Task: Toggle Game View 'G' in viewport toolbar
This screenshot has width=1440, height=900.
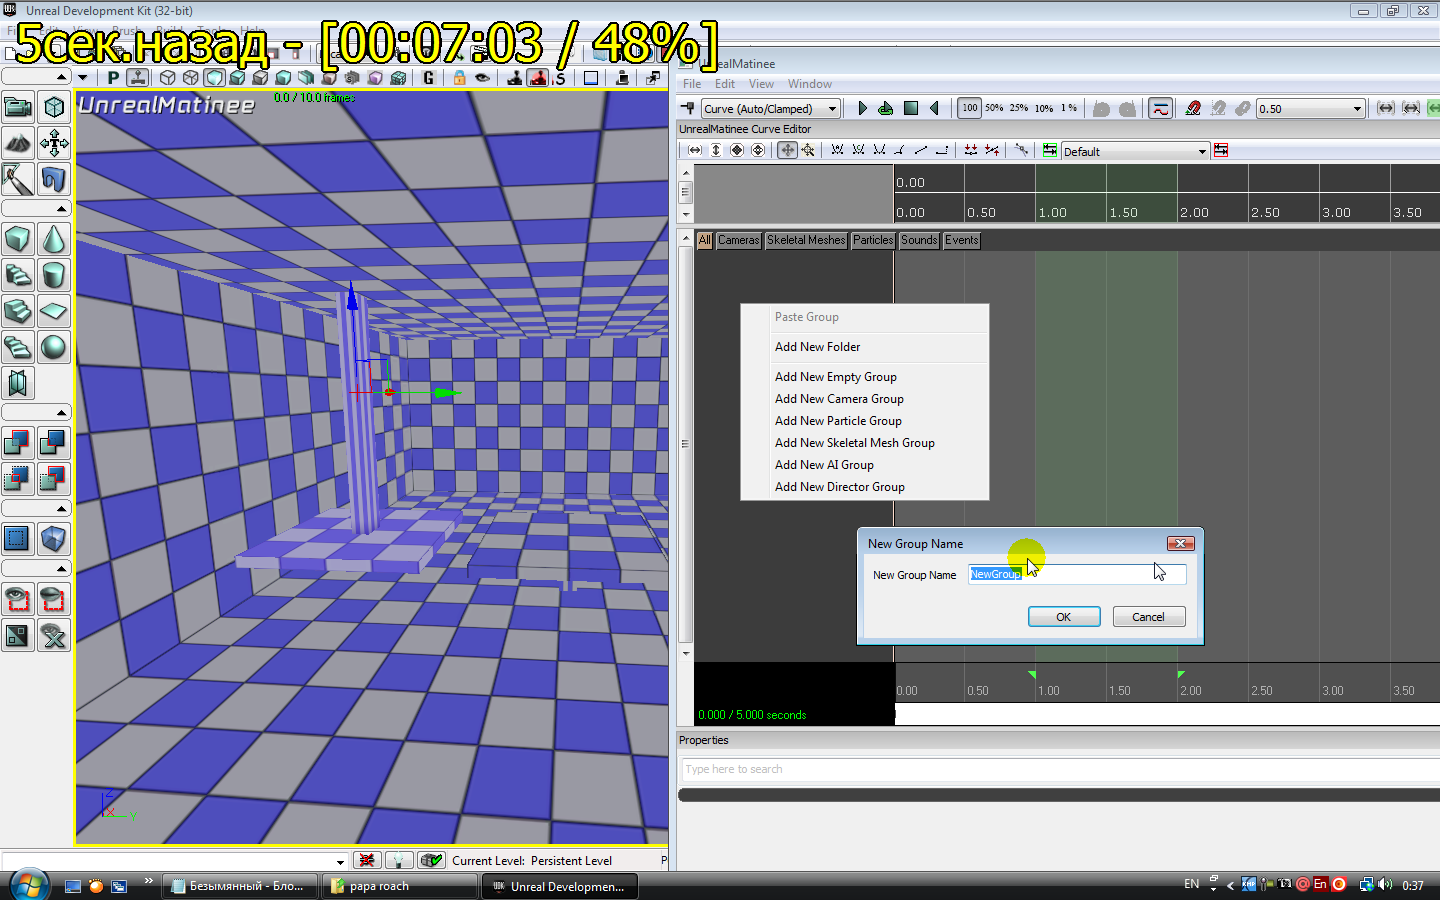Action: click(429, 77)
